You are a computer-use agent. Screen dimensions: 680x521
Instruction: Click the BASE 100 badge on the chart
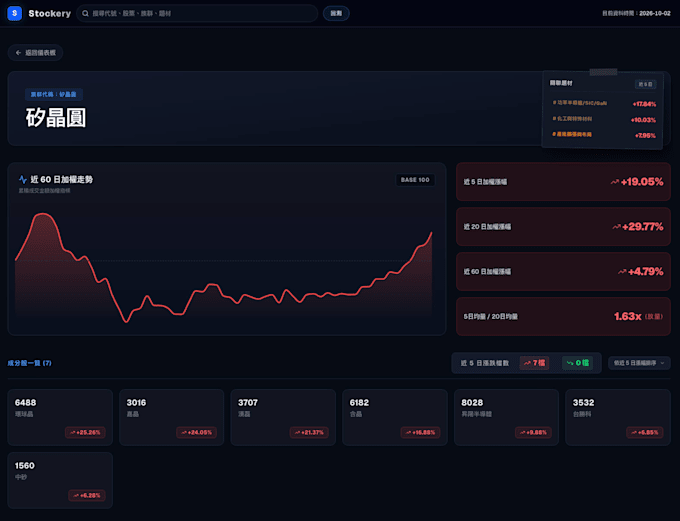click(415, 180)
